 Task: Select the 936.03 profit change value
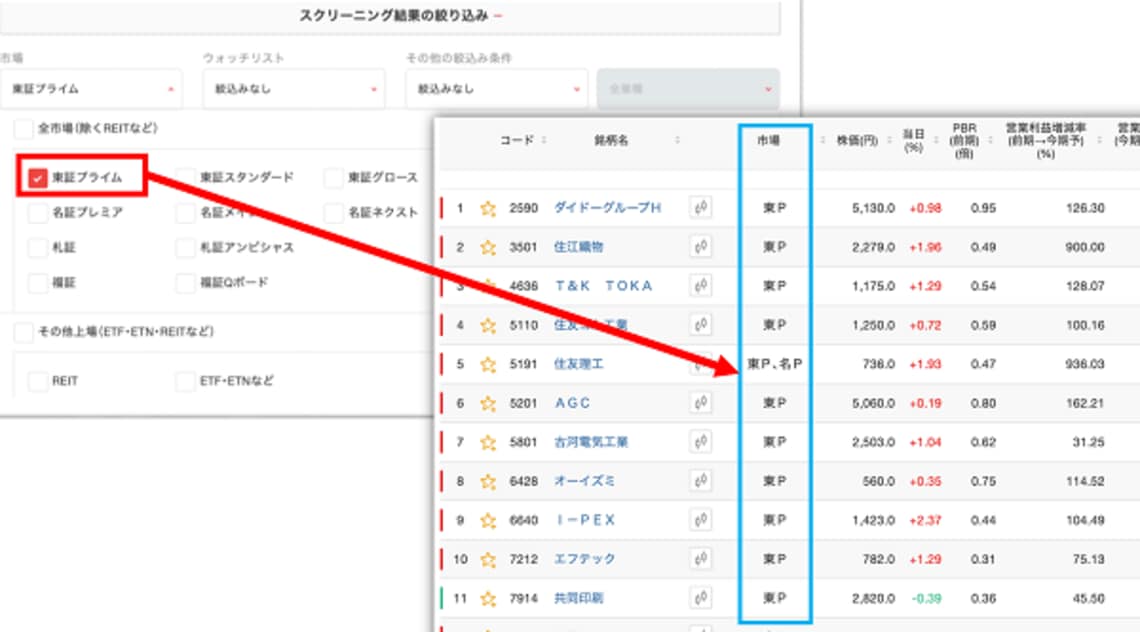1085,364
